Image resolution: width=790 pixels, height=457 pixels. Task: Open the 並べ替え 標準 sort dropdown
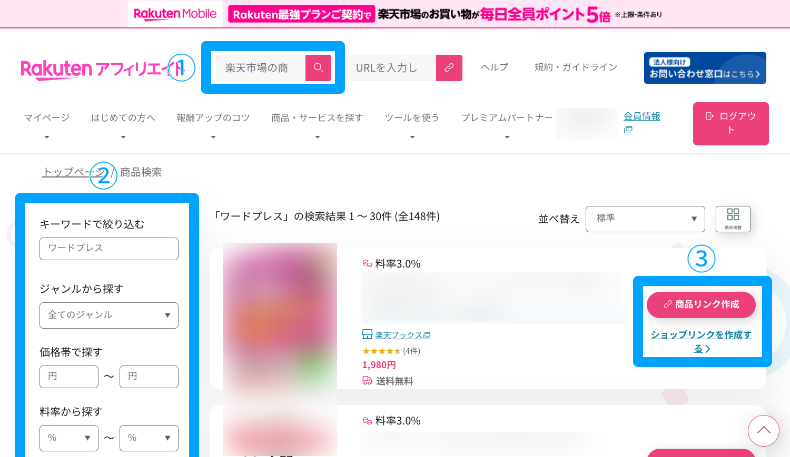(645, 219)
